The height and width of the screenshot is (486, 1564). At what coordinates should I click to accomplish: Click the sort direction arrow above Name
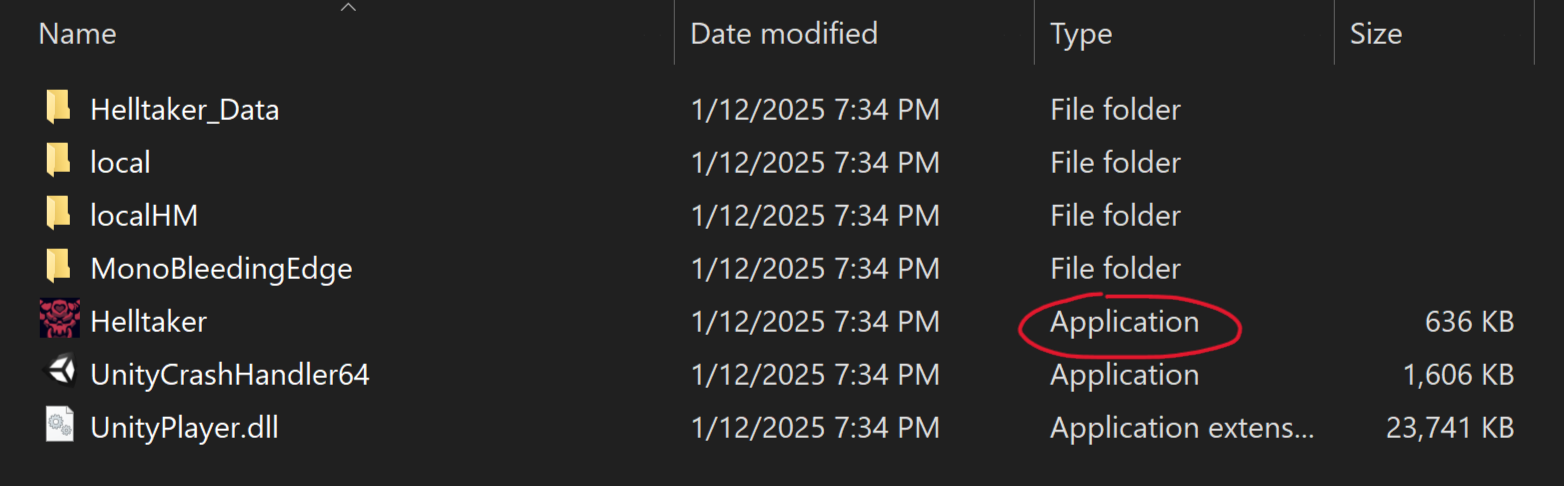(348, 7)
